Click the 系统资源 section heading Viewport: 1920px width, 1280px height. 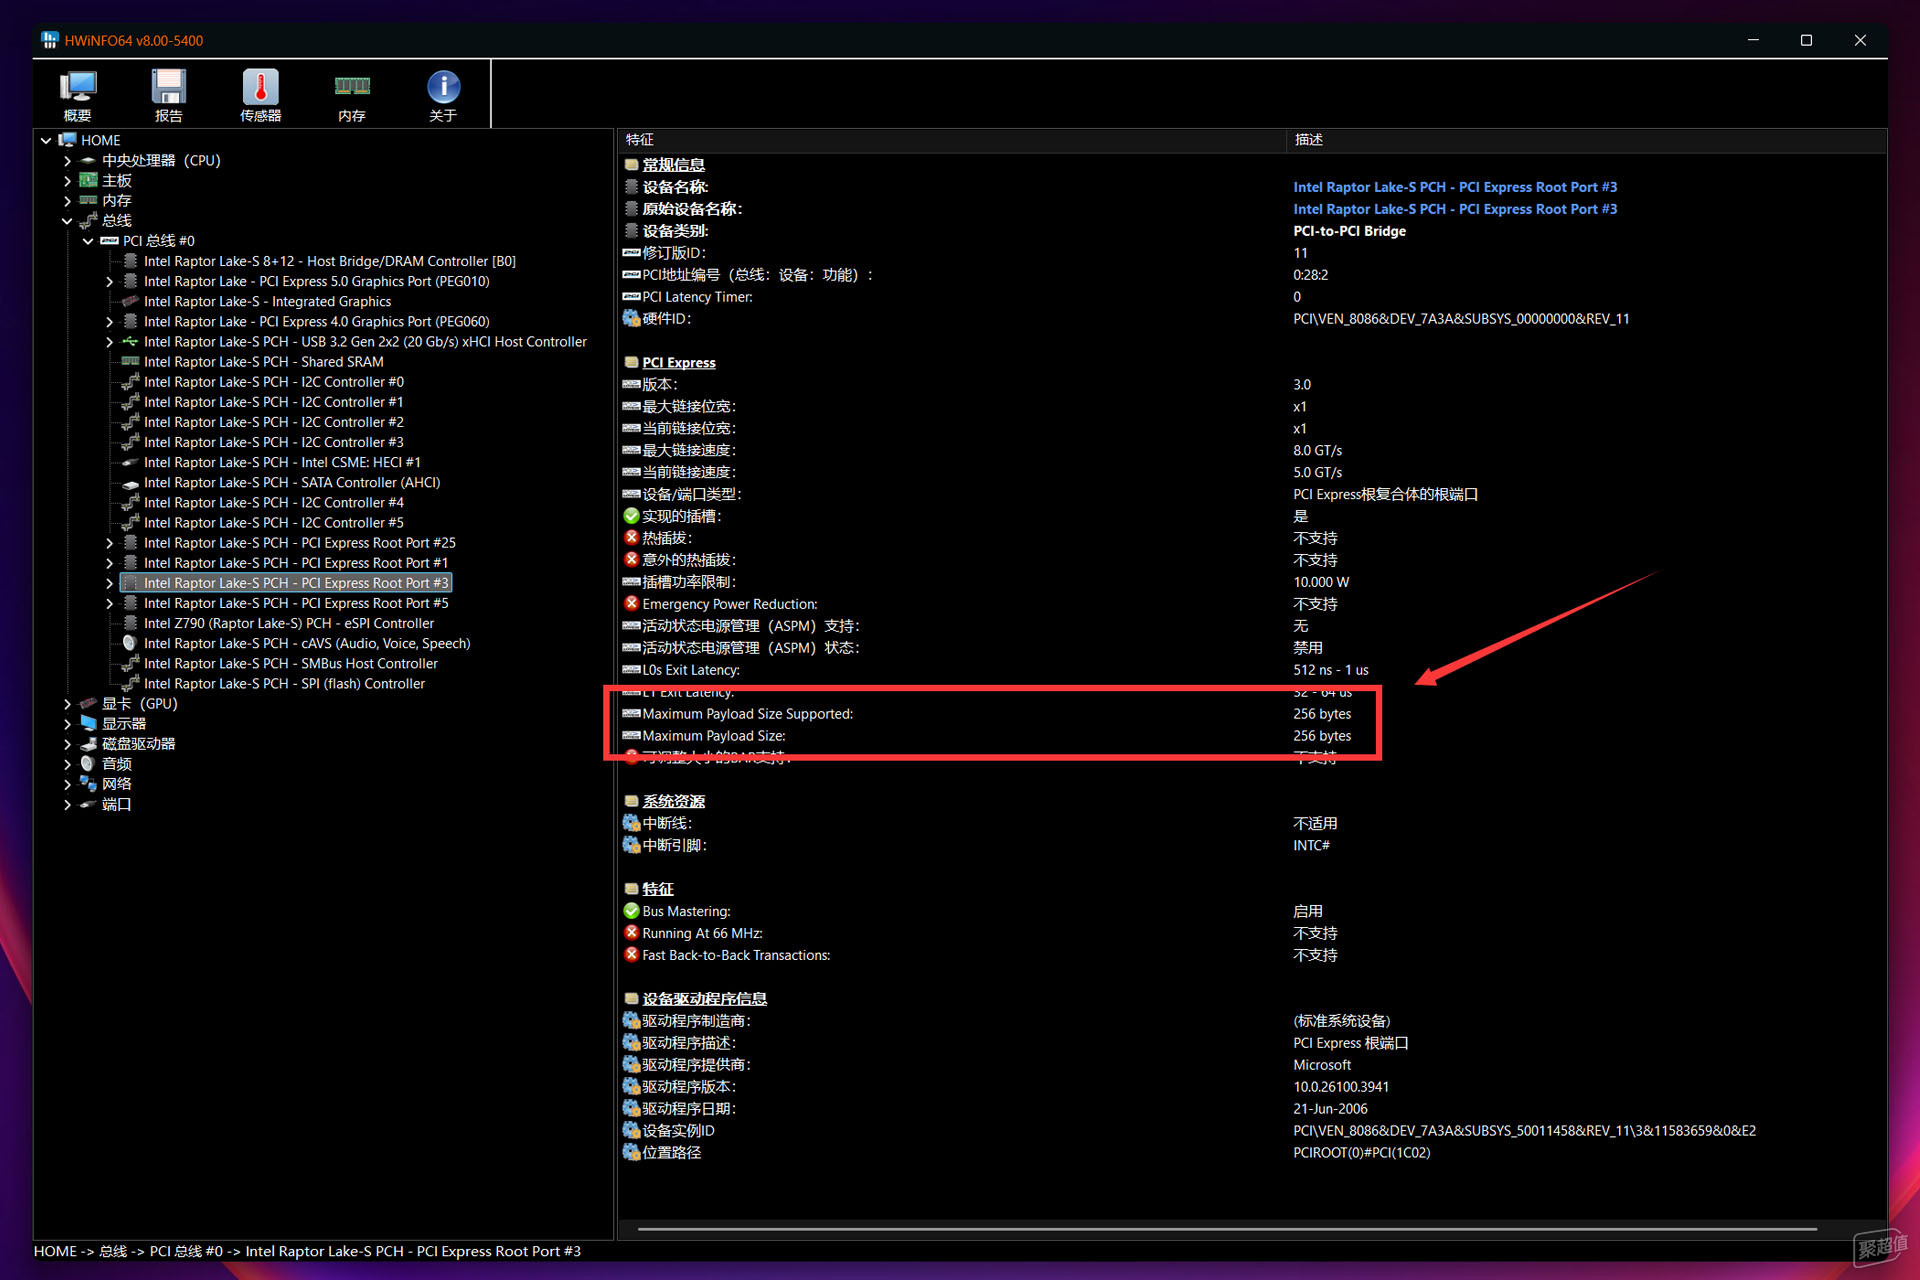click(673, 801)
